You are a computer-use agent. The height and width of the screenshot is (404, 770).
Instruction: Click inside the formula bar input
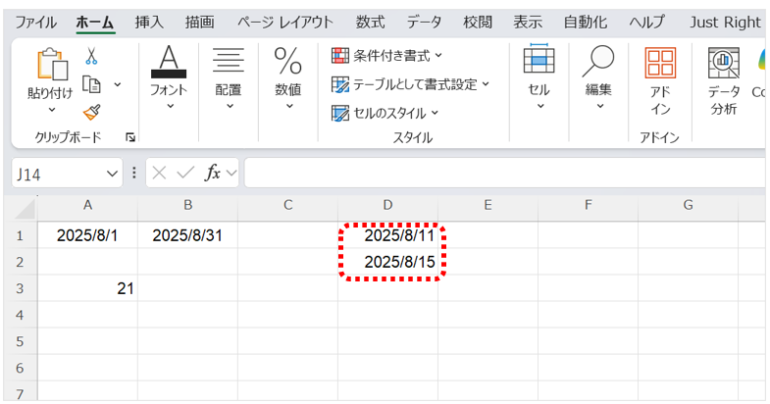coord(505,173)
